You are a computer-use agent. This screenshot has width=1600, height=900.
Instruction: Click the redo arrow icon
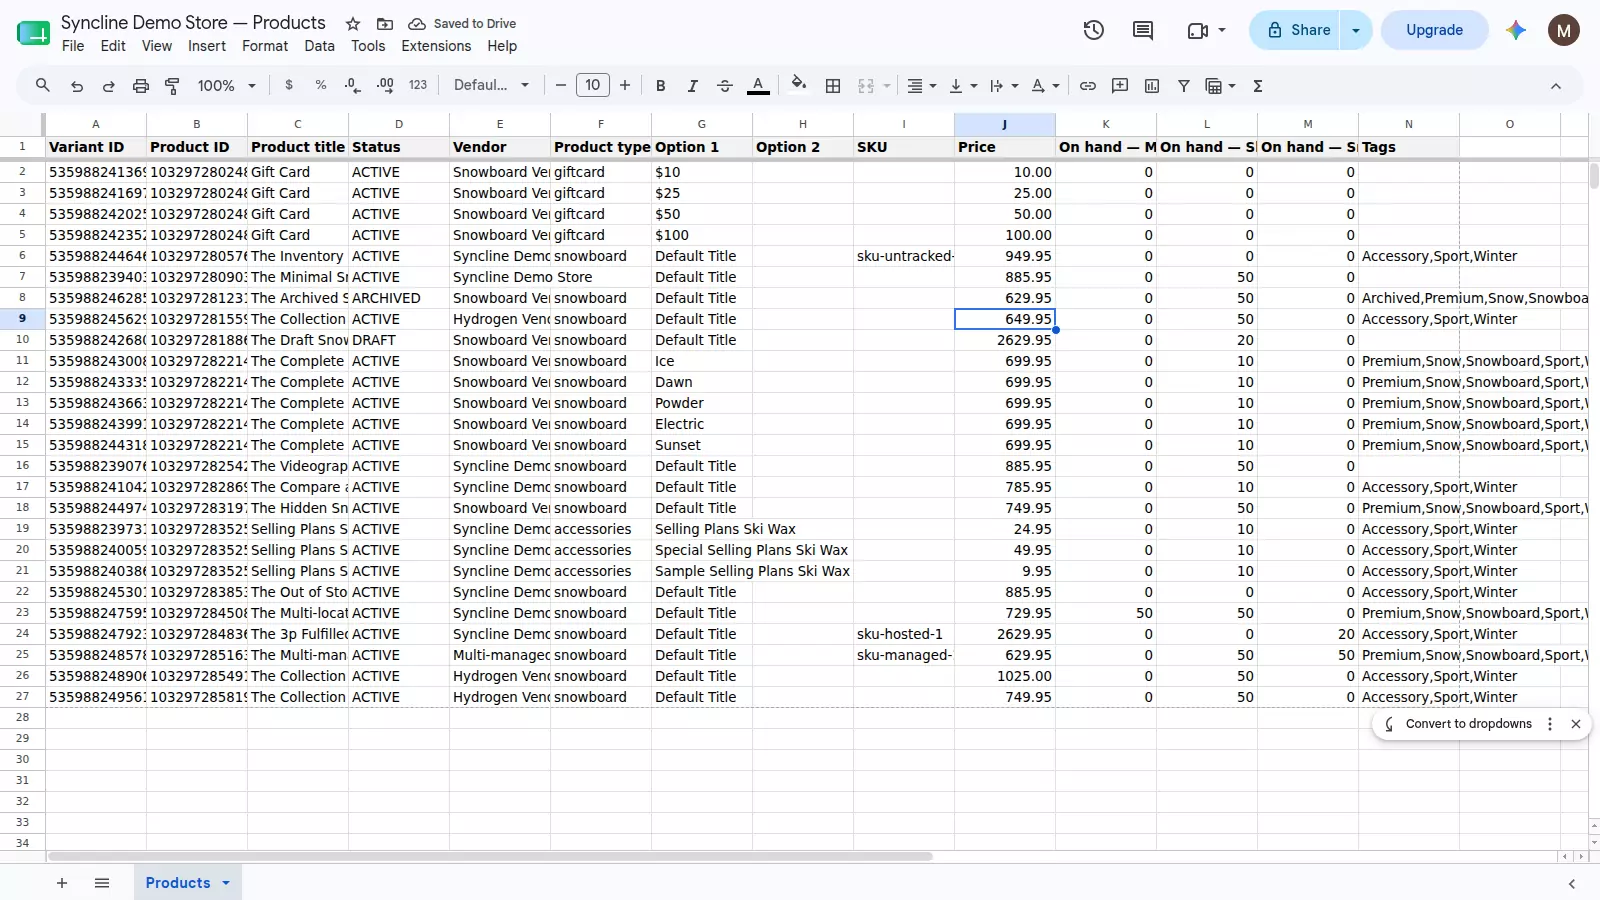[x=109, y=86]
